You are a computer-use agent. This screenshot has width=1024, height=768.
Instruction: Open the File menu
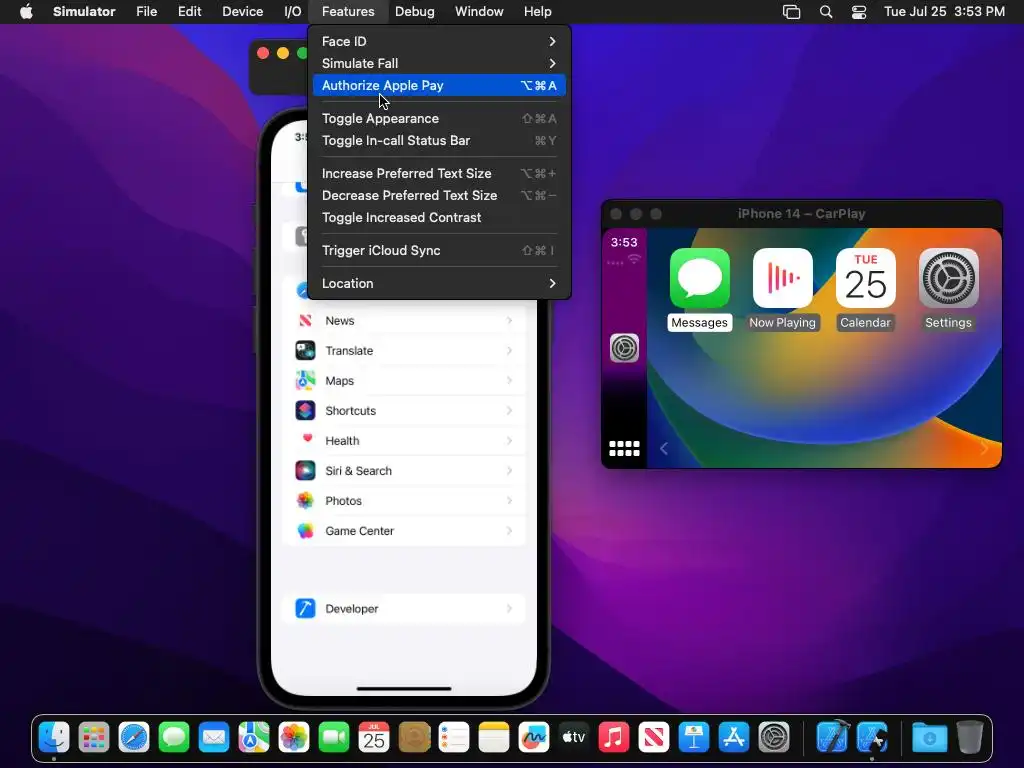pyautogui.click(x=146, y=12)
